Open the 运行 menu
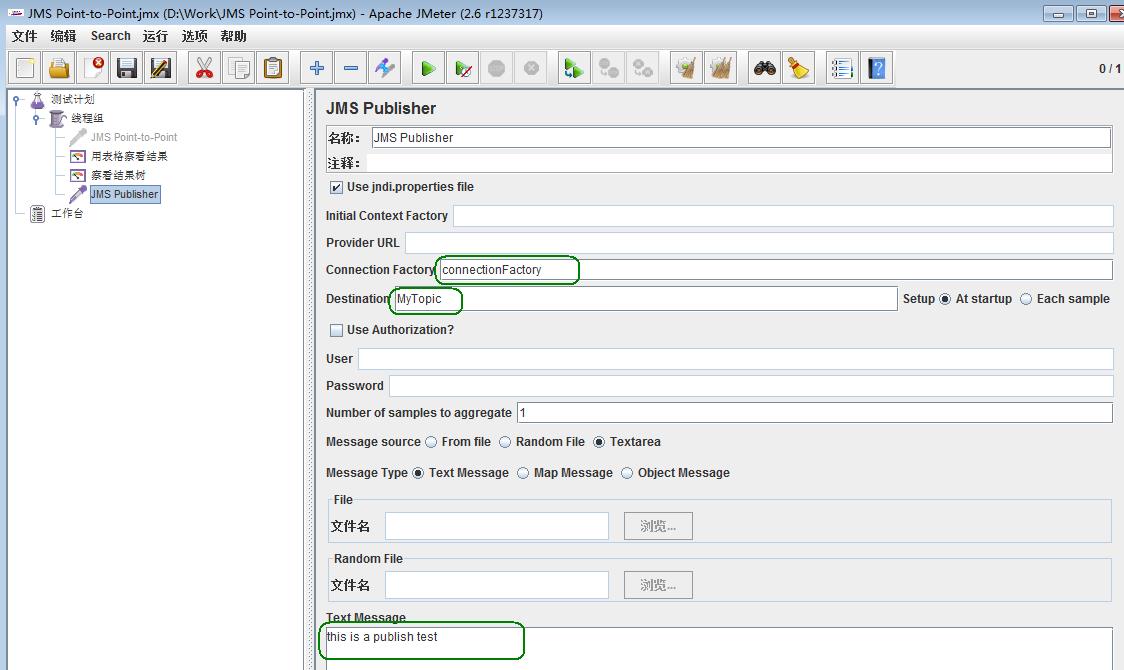Screen dimensions: 1124x670 tap(155, 36)
